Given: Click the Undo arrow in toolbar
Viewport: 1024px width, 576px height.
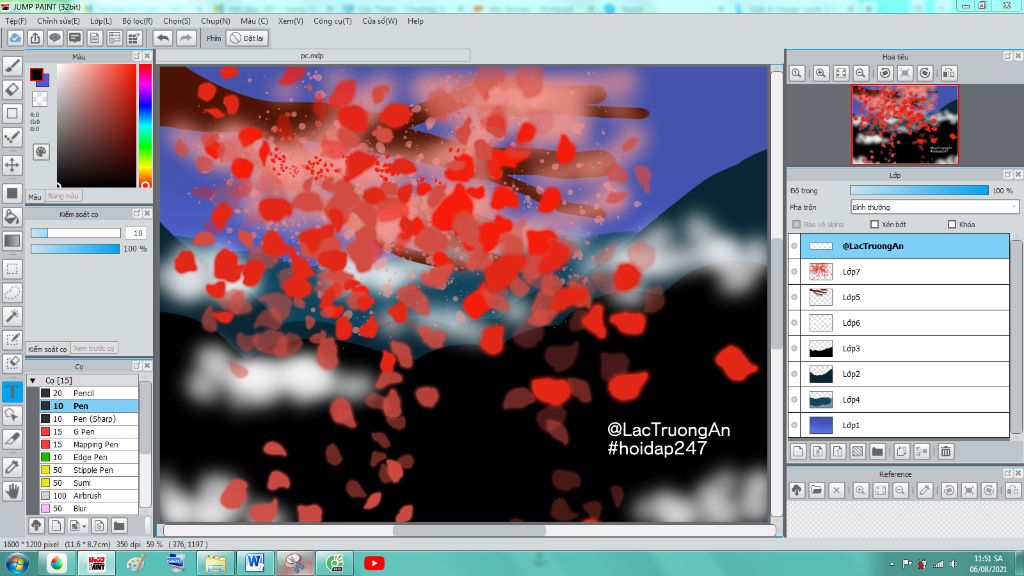Looking at the screenshot, I should pos(163,38).
